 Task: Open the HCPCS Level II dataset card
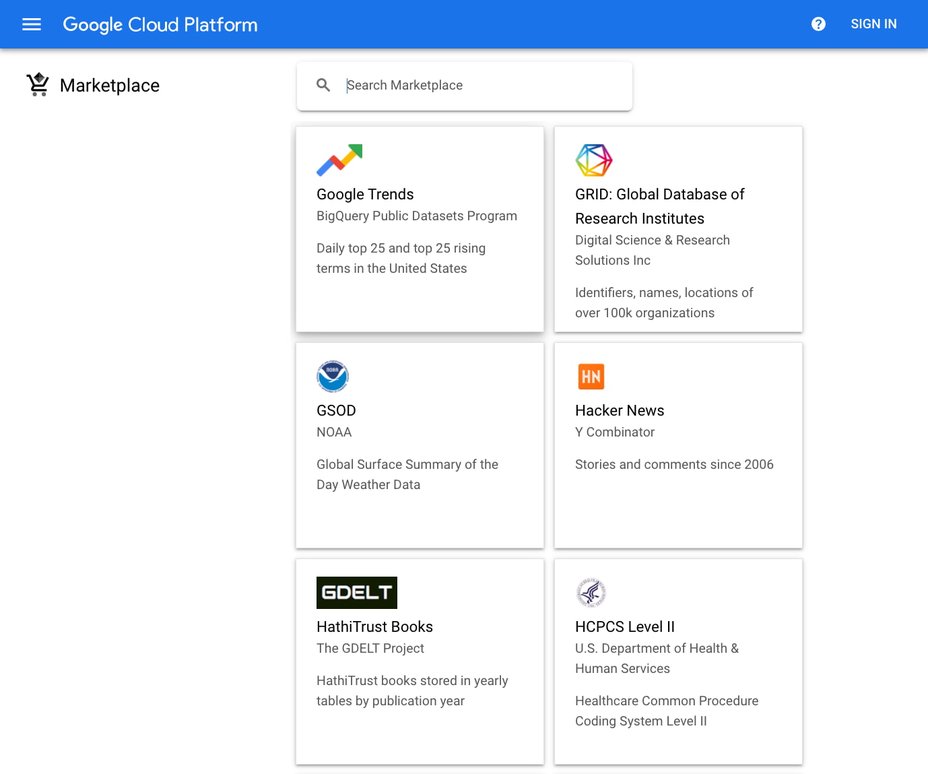pyautogui.click(x=678, y=661)
